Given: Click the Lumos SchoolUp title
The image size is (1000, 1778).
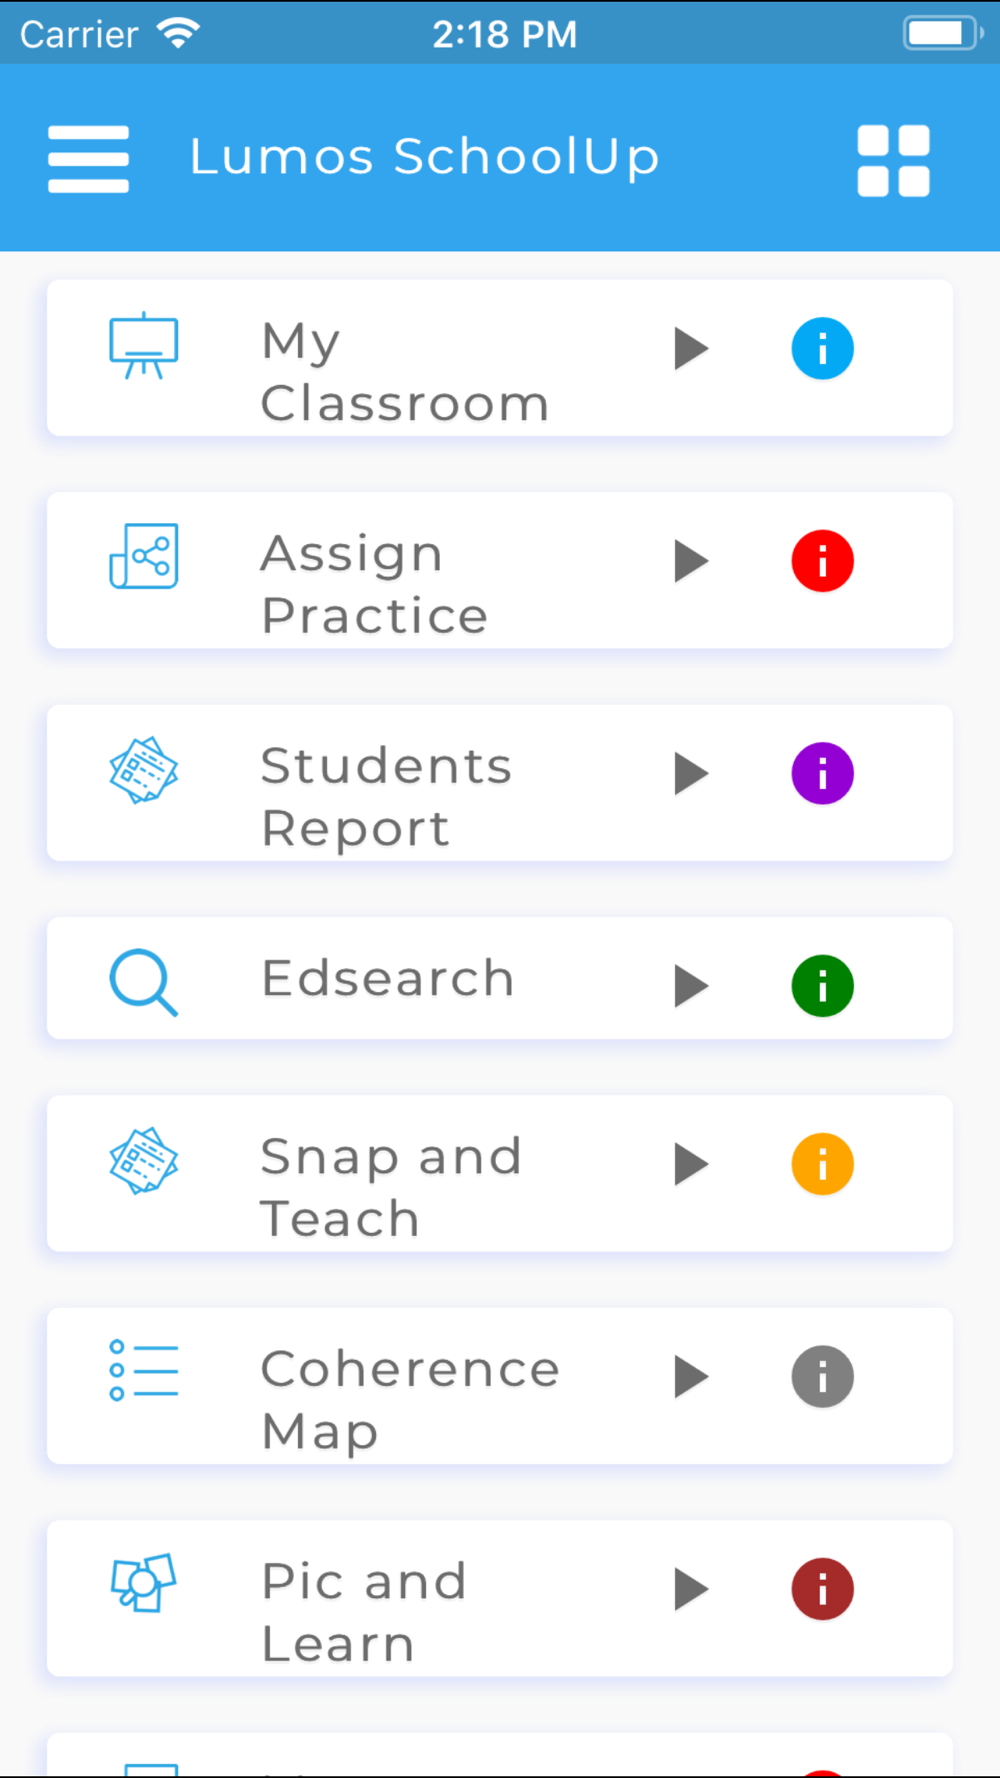Looking at the screenshot, I should 425,158.
